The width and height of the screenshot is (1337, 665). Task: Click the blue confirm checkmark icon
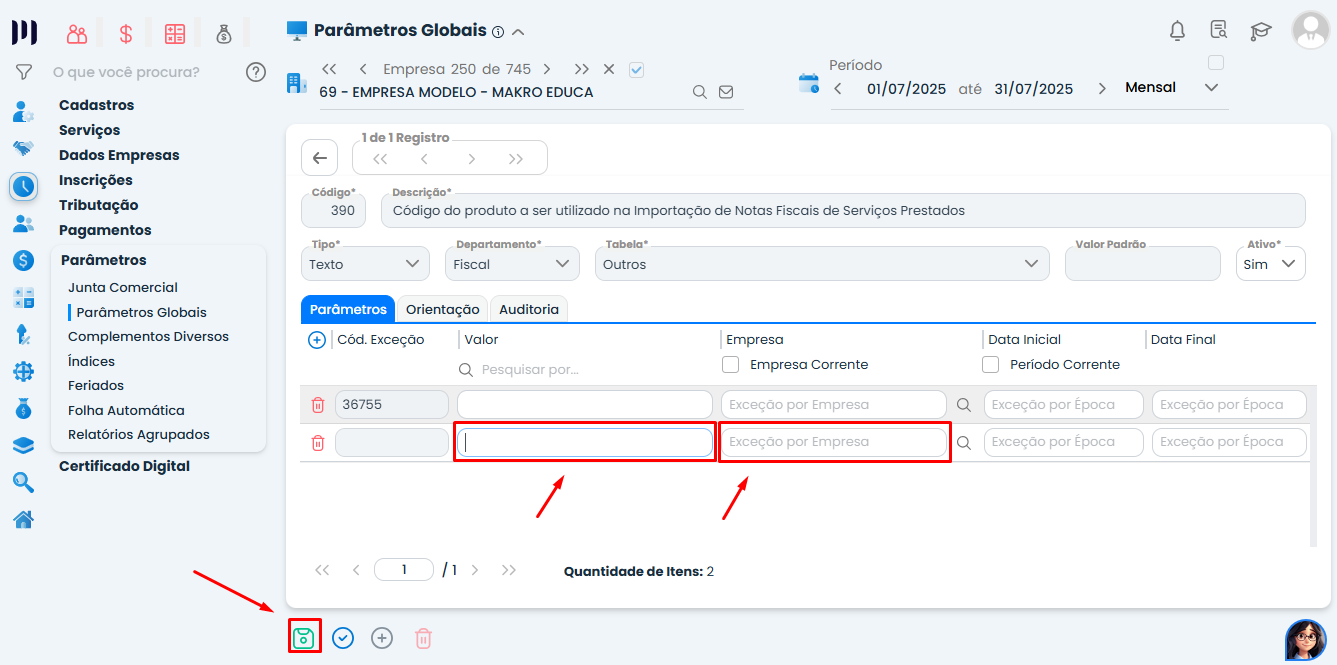point(343,637)
